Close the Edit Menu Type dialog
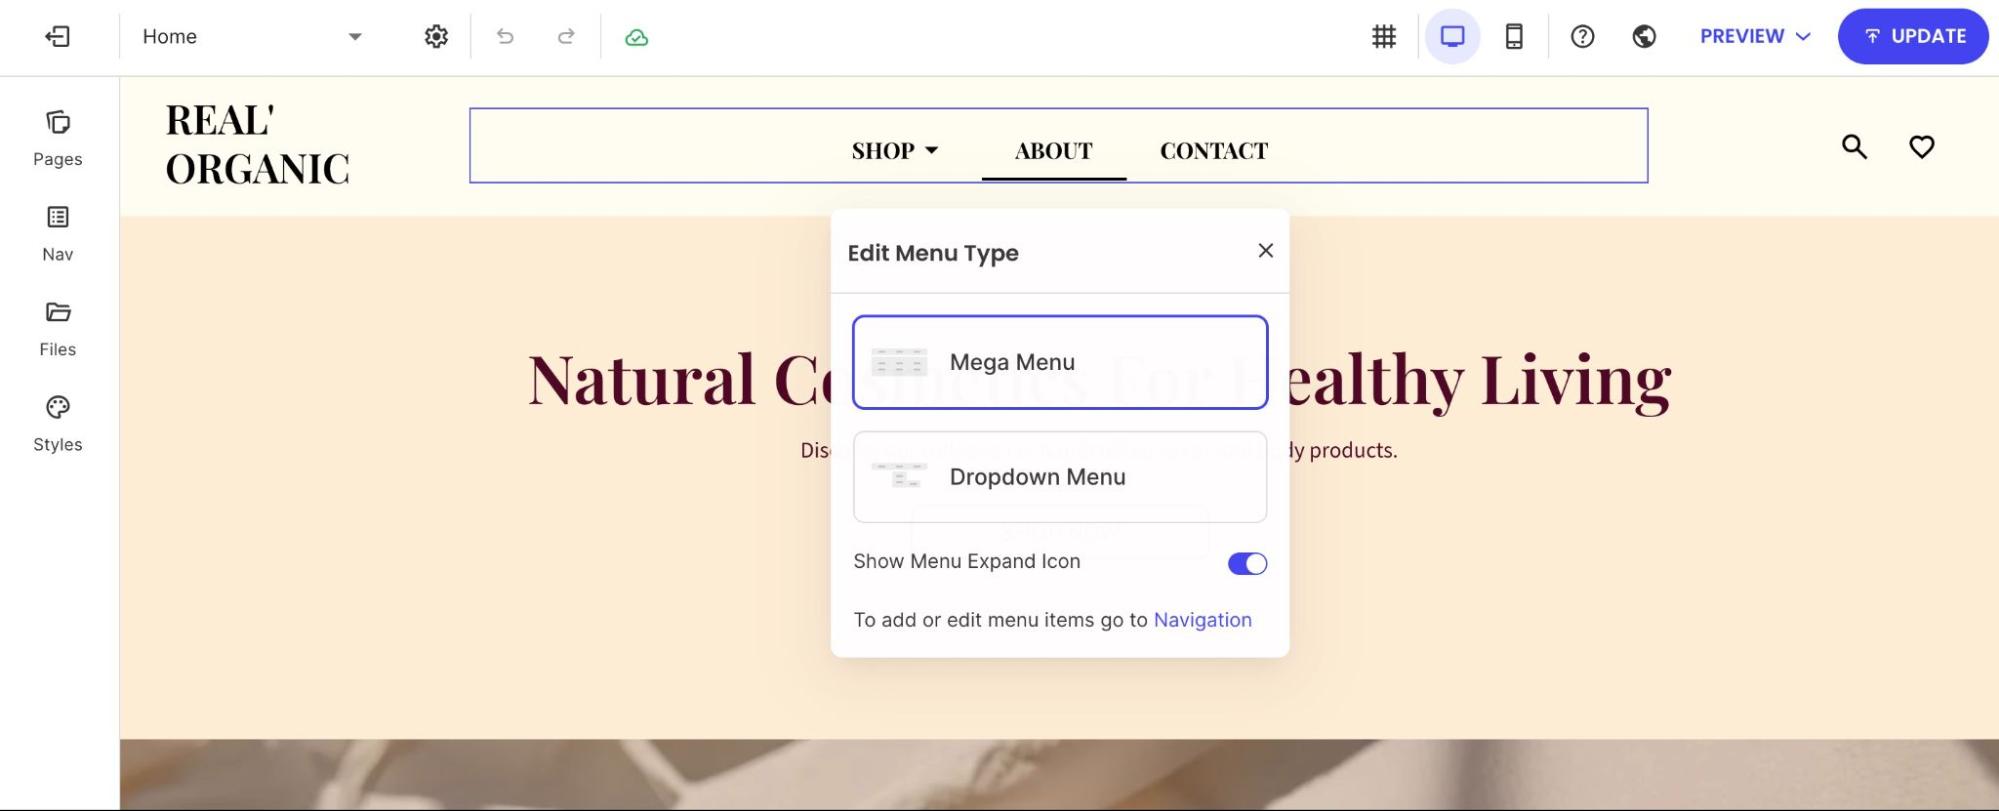1999x811 pixels. coord(1266,250)
